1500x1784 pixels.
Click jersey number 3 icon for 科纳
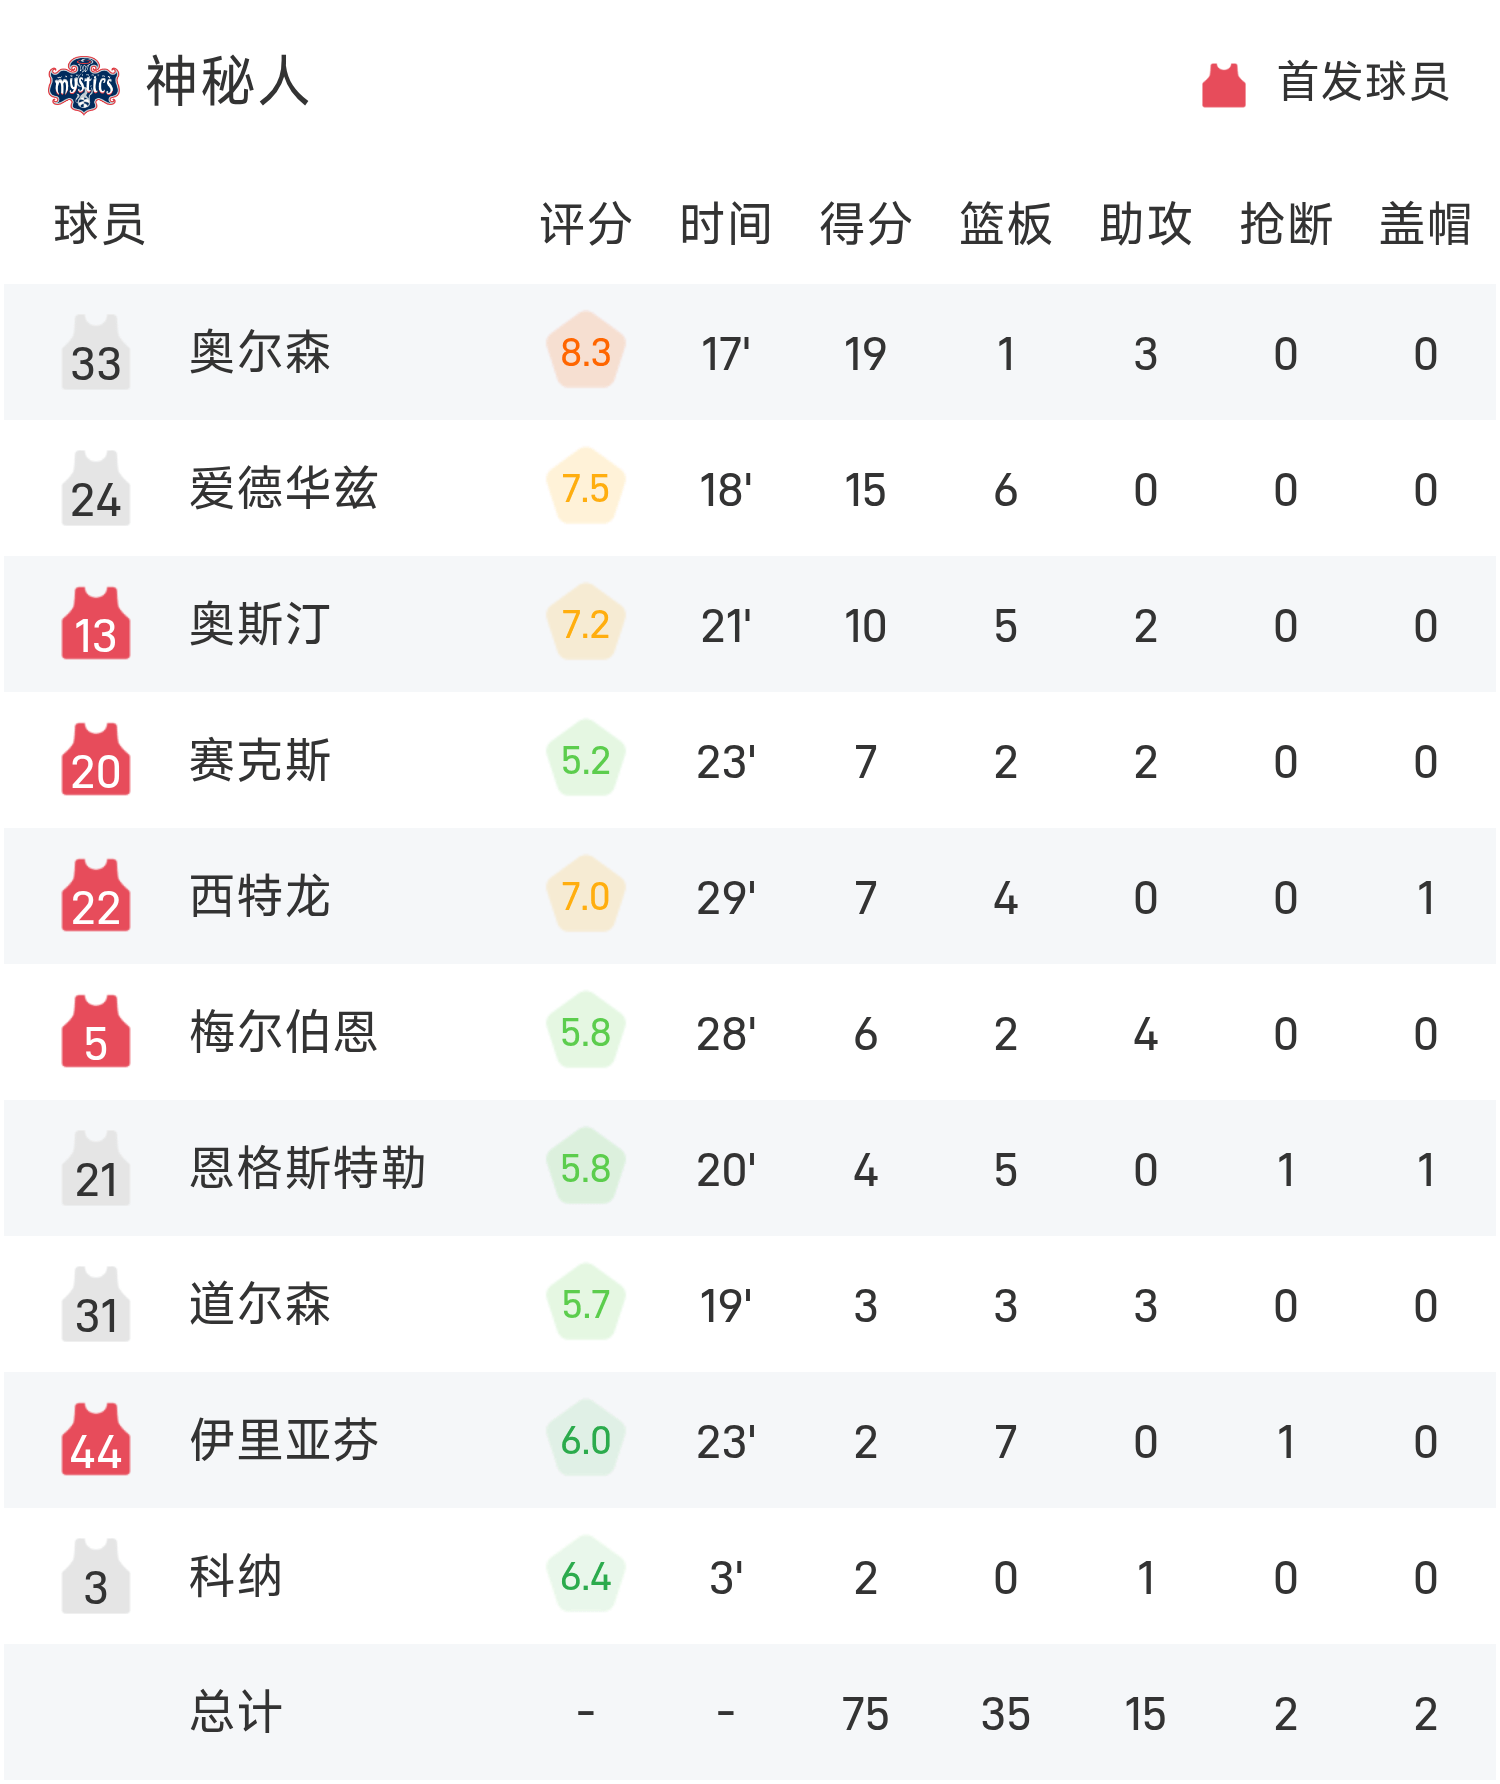(95, 1577)
